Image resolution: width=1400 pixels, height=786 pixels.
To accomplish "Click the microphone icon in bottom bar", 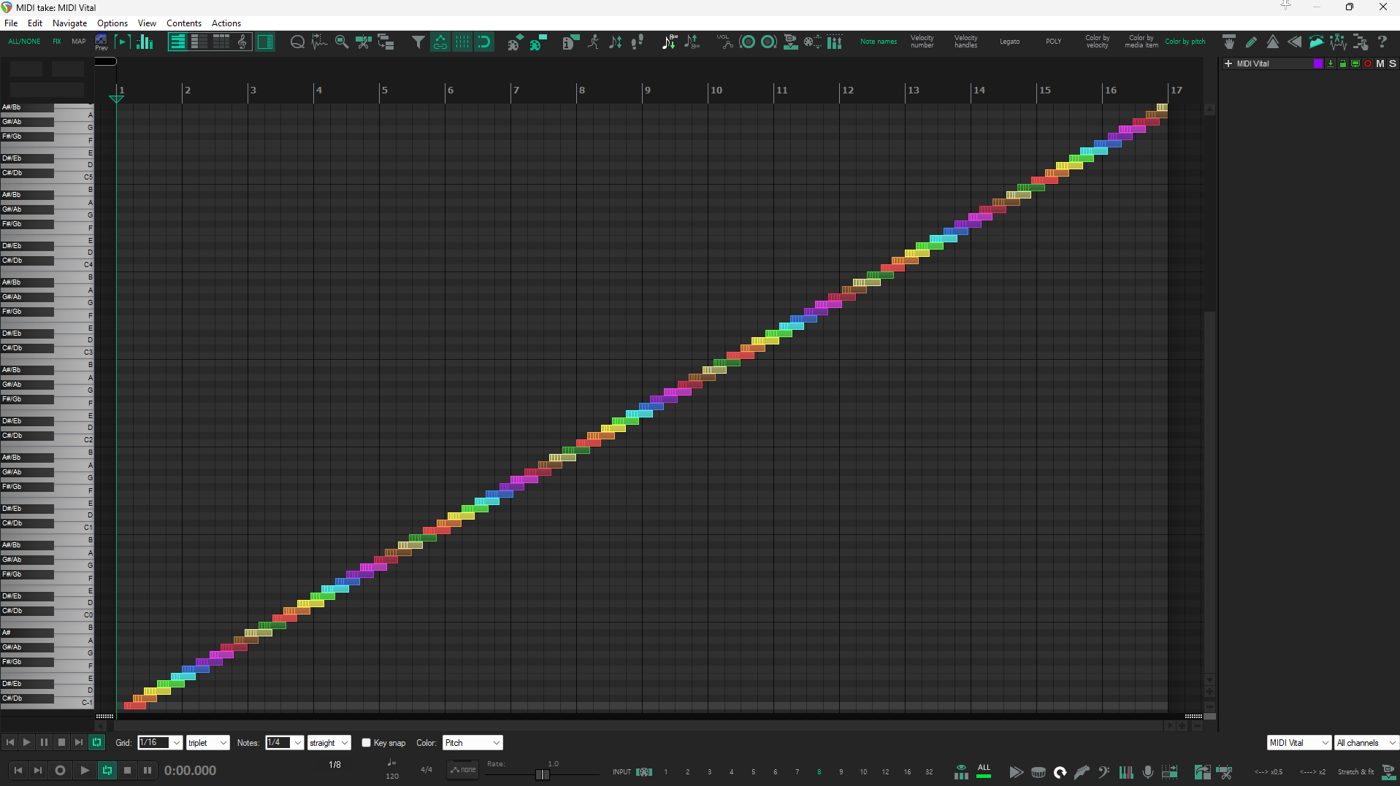I will [1148, 772].
